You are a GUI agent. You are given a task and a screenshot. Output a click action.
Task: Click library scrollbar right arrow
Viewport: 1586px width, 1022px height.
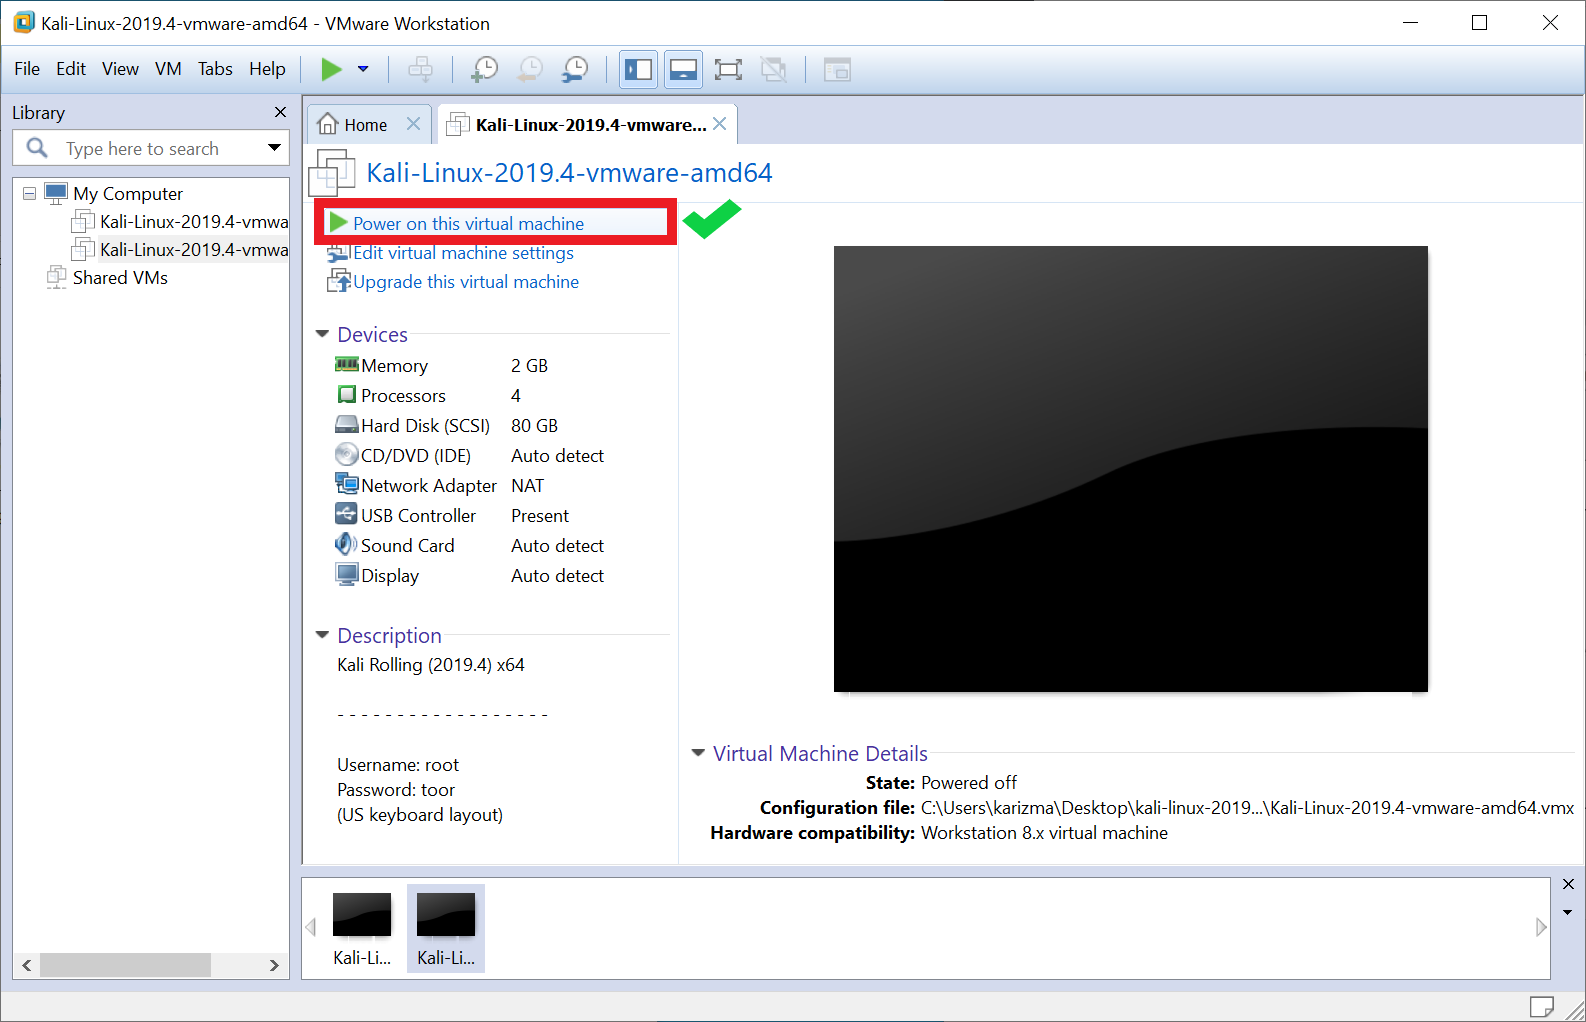pyautogui.click(x=274, y=965)
